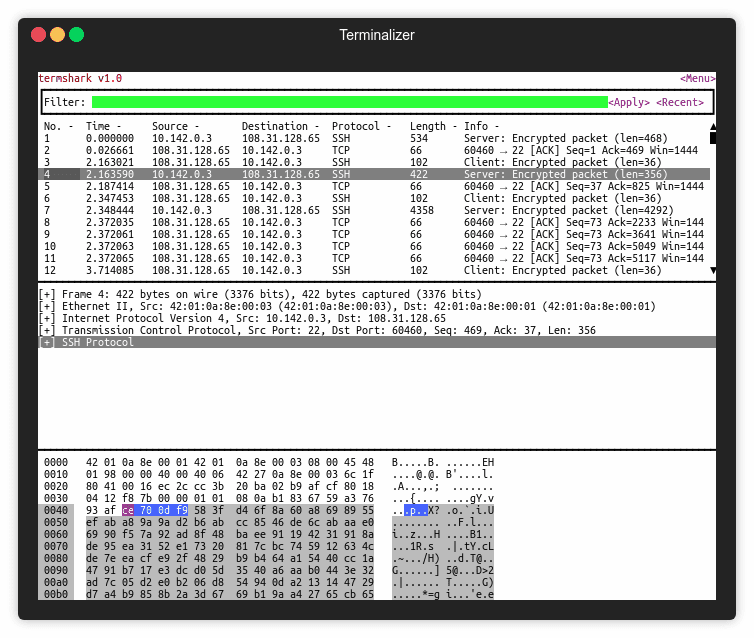
Task: Open the termshark Menu
Action: pos(697,78)
